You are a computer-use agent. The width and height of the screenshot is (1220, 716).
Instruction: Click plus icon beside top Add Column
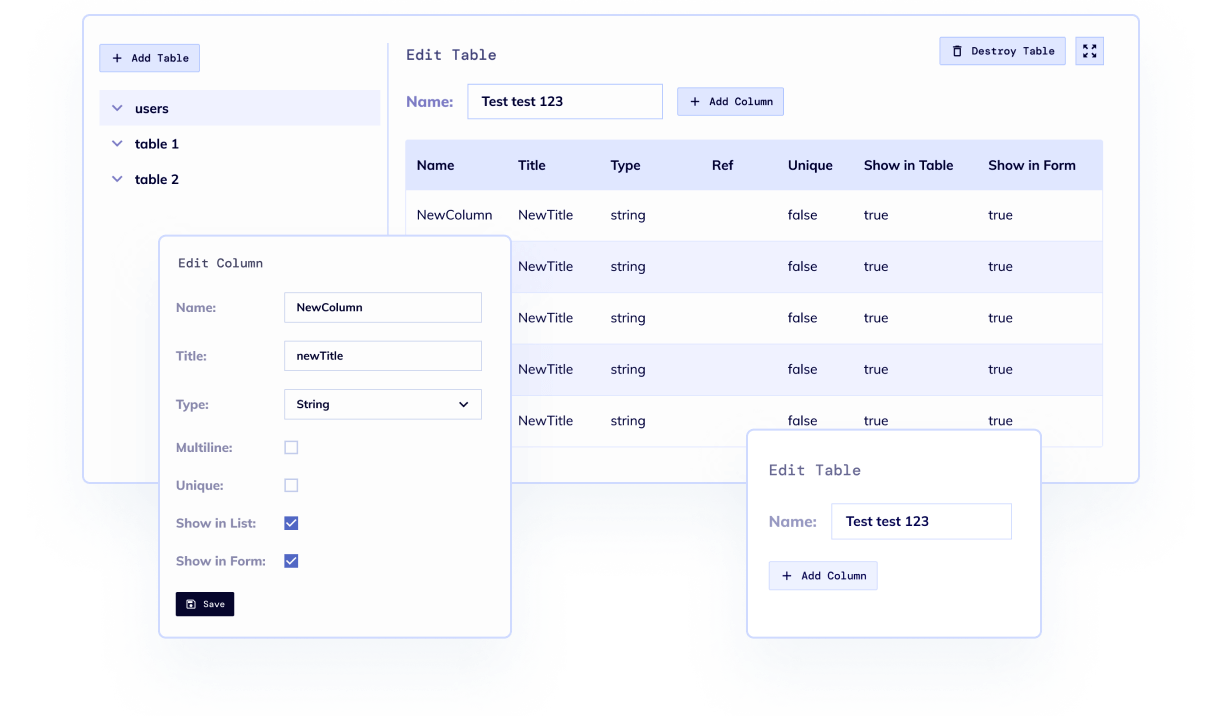[x=695, y=102]
